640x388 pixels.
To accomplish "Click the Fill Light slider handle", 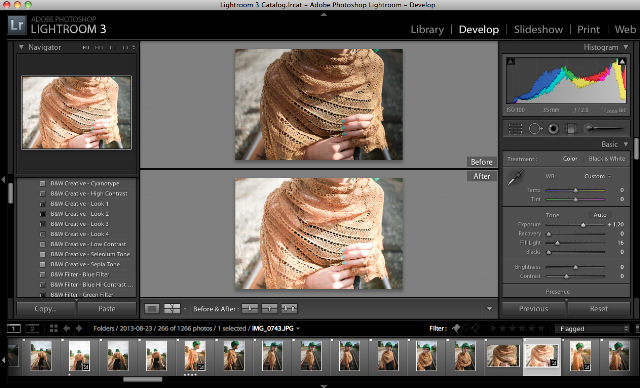I will (x=557, y=243).
